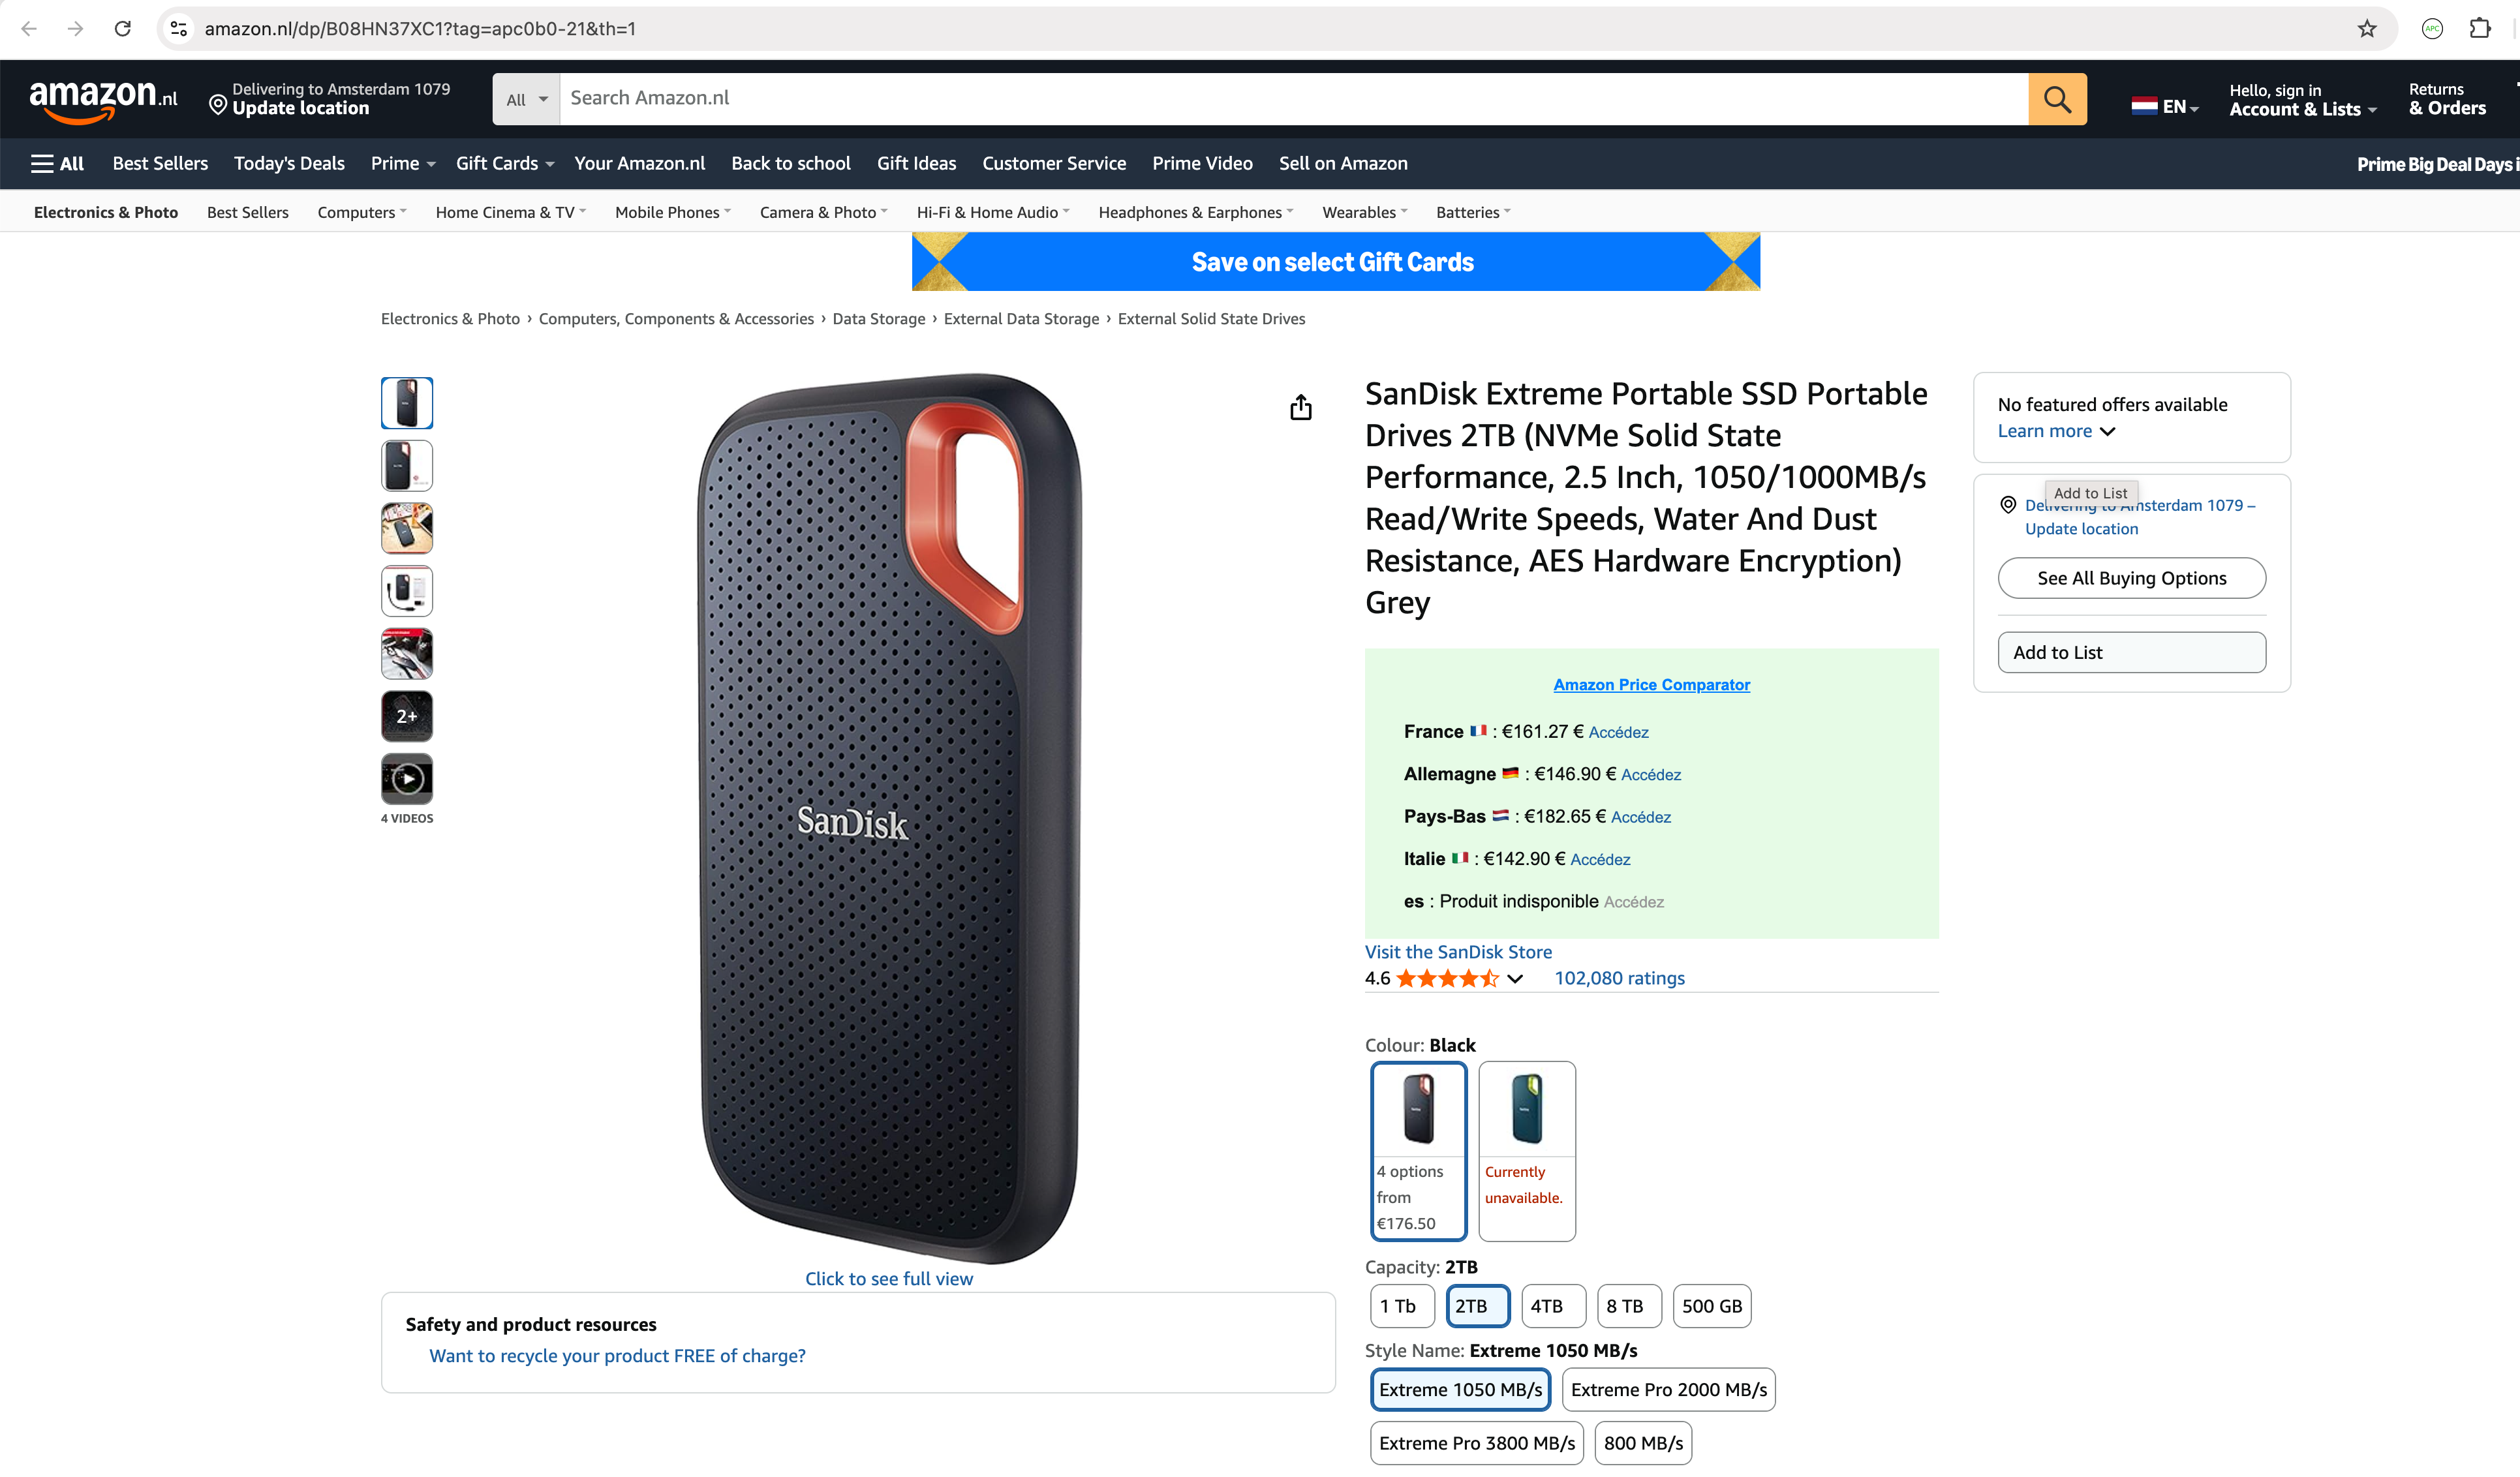
Task: Open the browser extensions puzzle icon
Action: pos(2479,29)
